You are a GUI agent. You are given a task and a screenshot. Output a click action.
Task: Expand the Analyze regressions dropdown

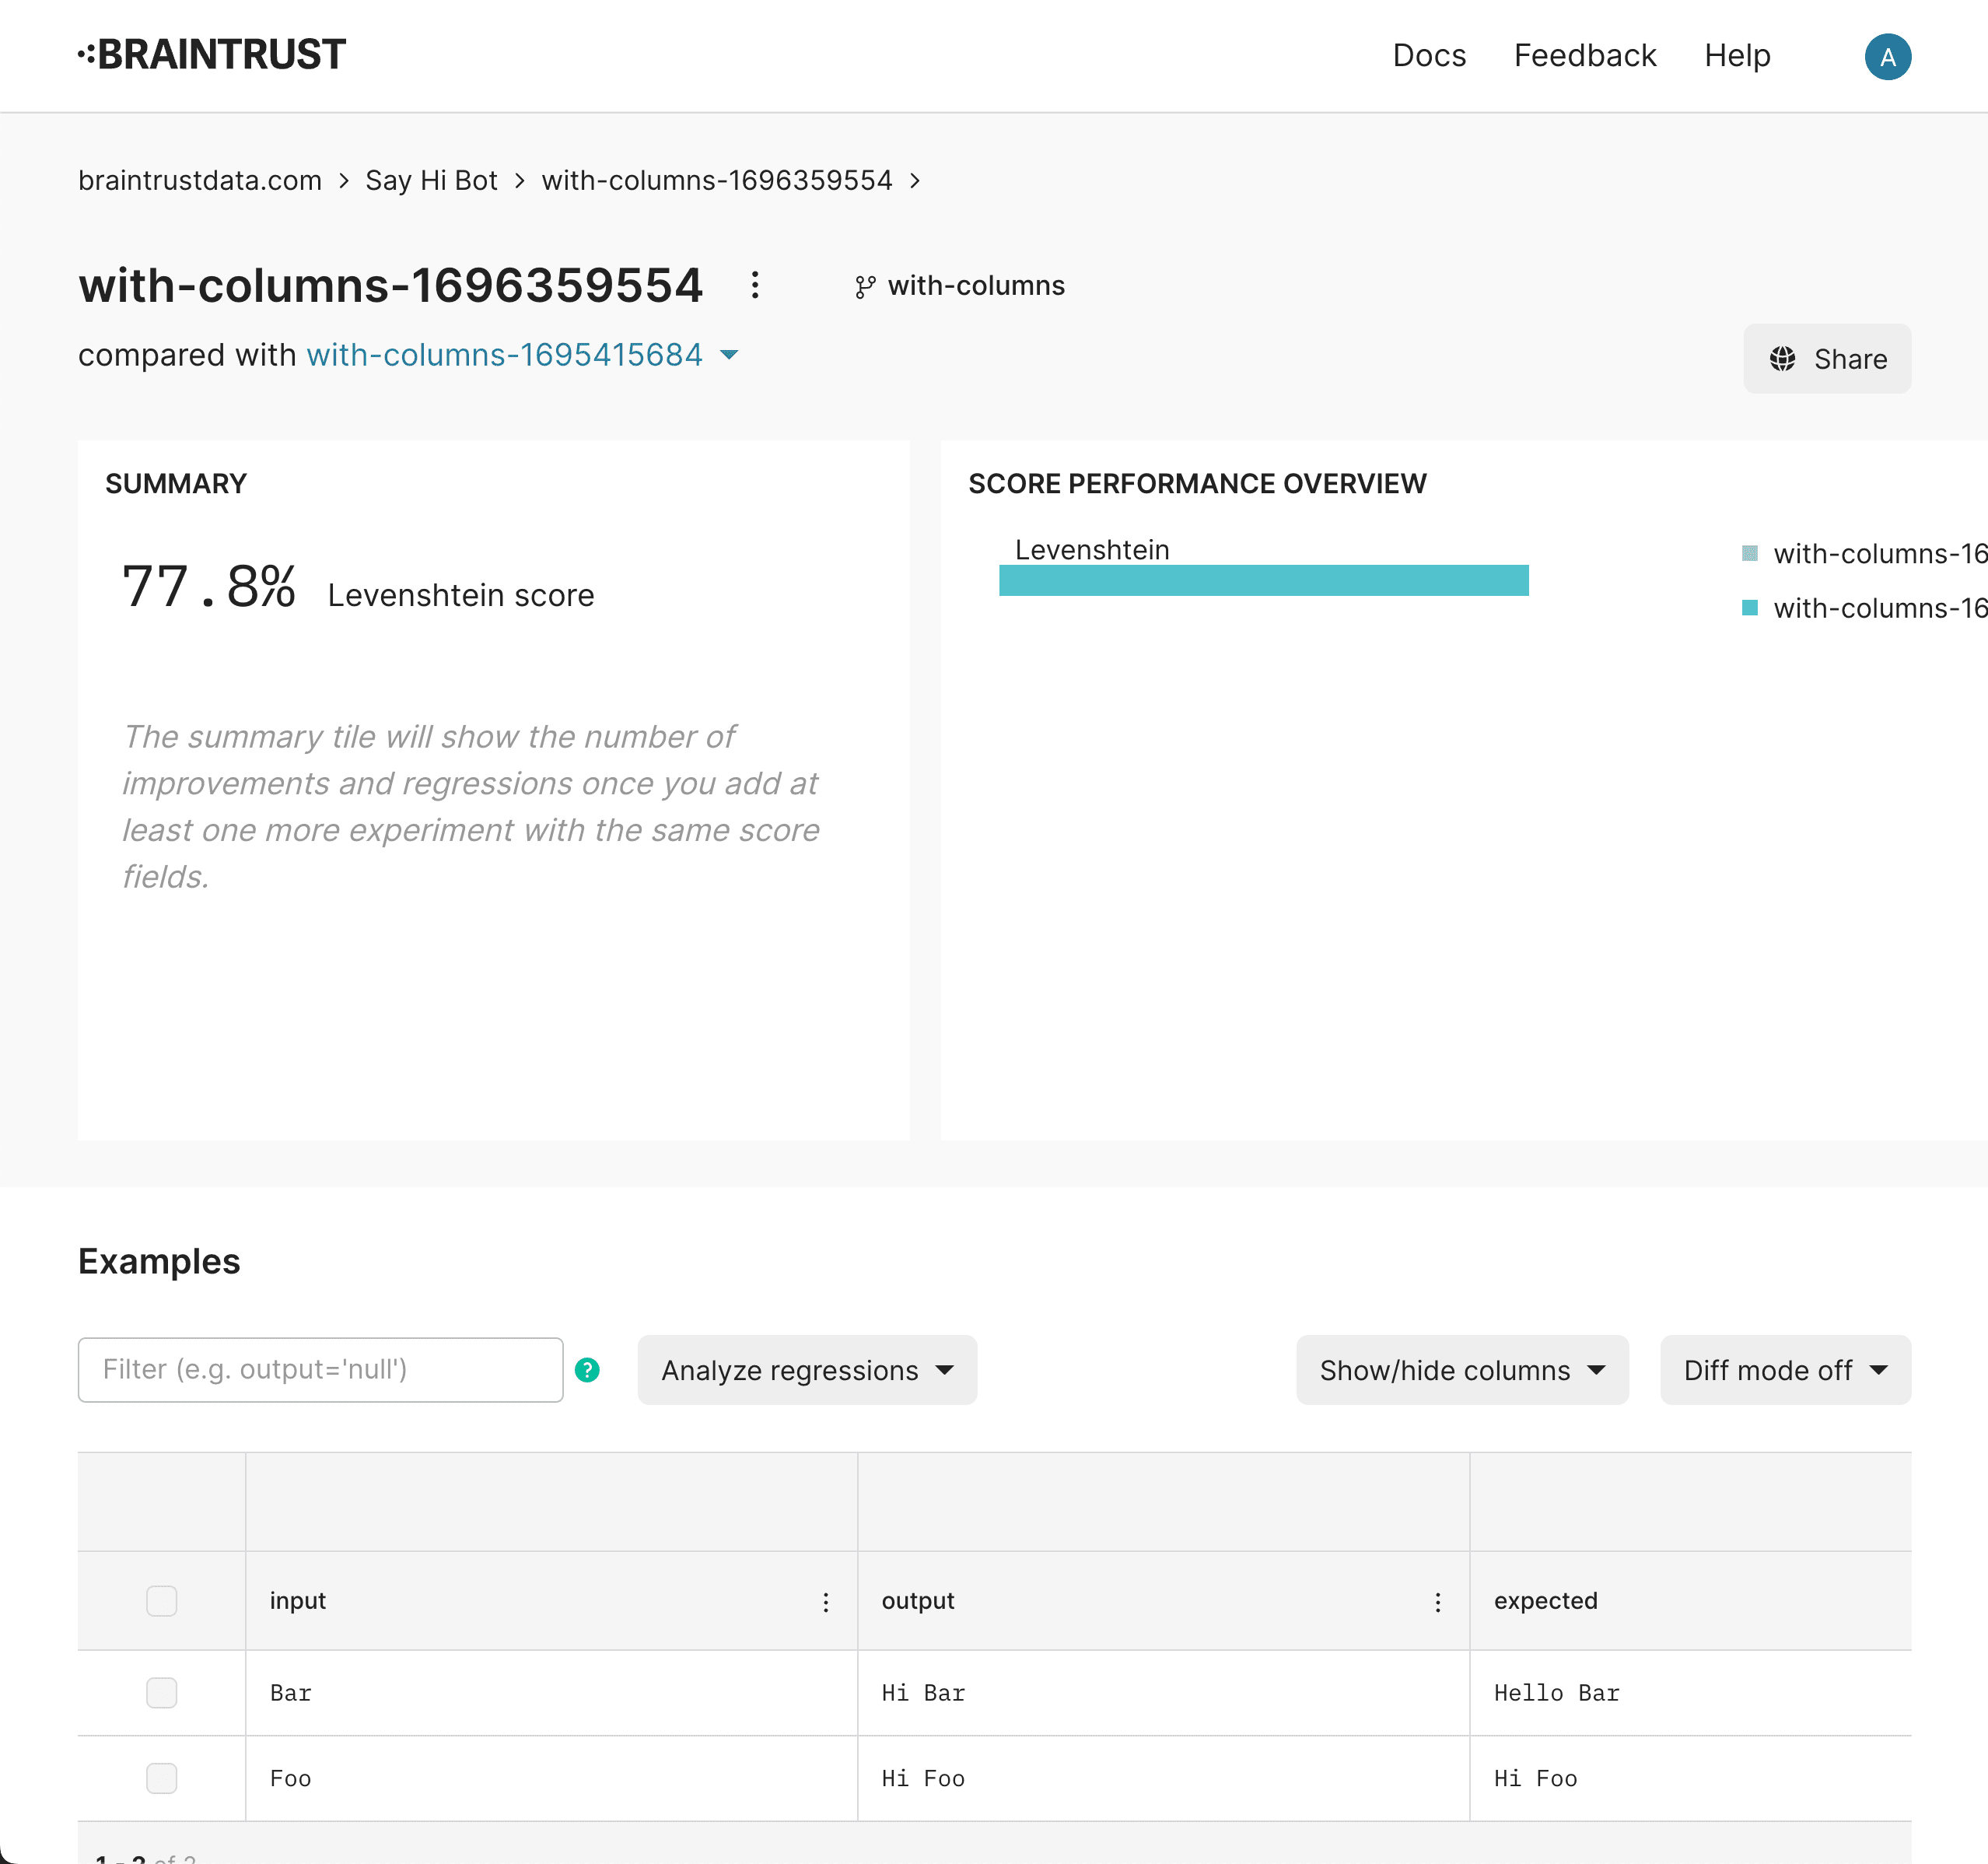(806, 1370)
